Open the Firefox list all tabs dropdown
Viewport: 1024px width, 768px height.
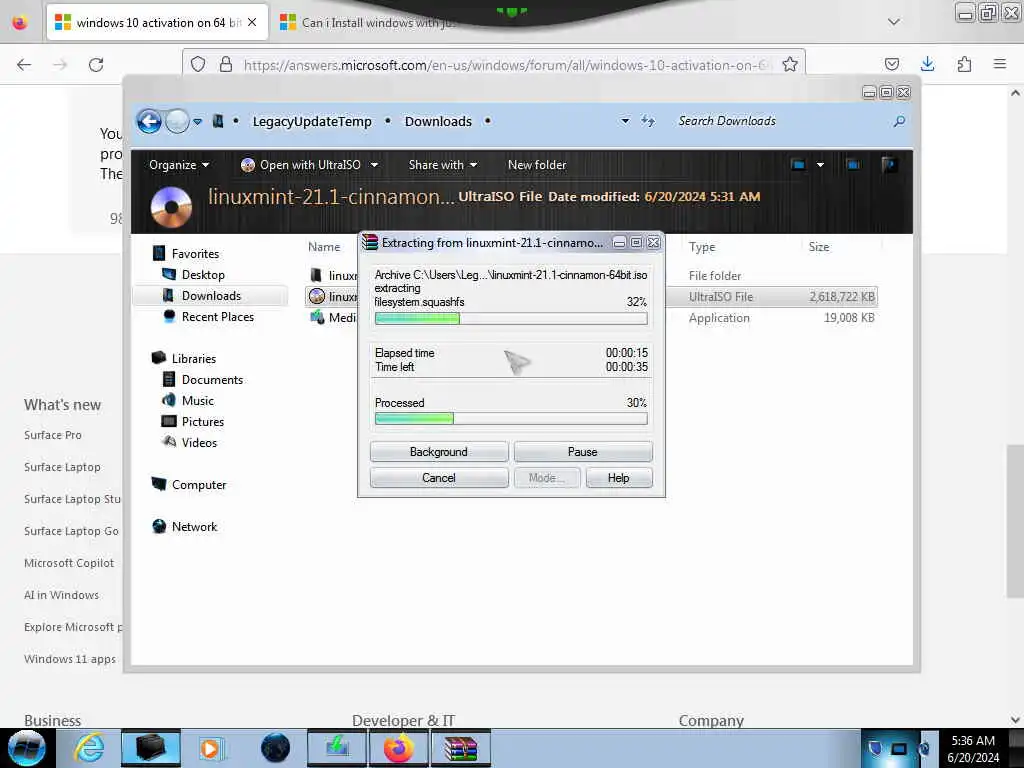(893, 22)
